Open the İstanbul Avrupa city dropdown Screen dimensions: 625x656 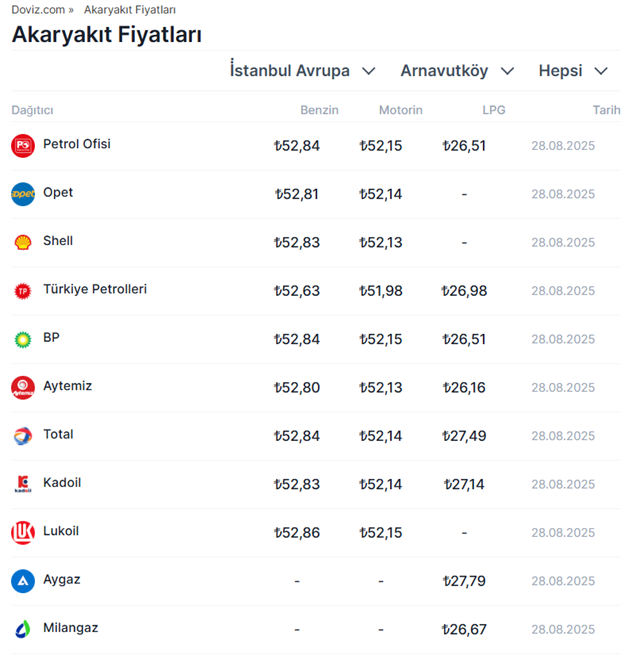302,71
